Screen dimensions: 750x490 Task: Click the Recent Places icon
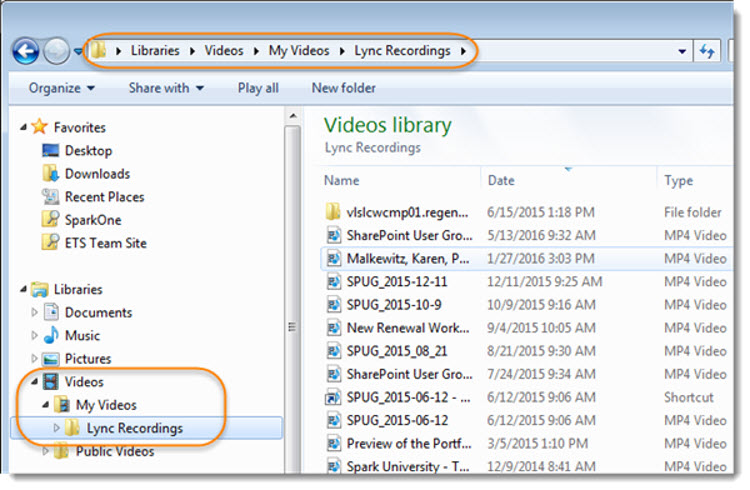(50, 197)
